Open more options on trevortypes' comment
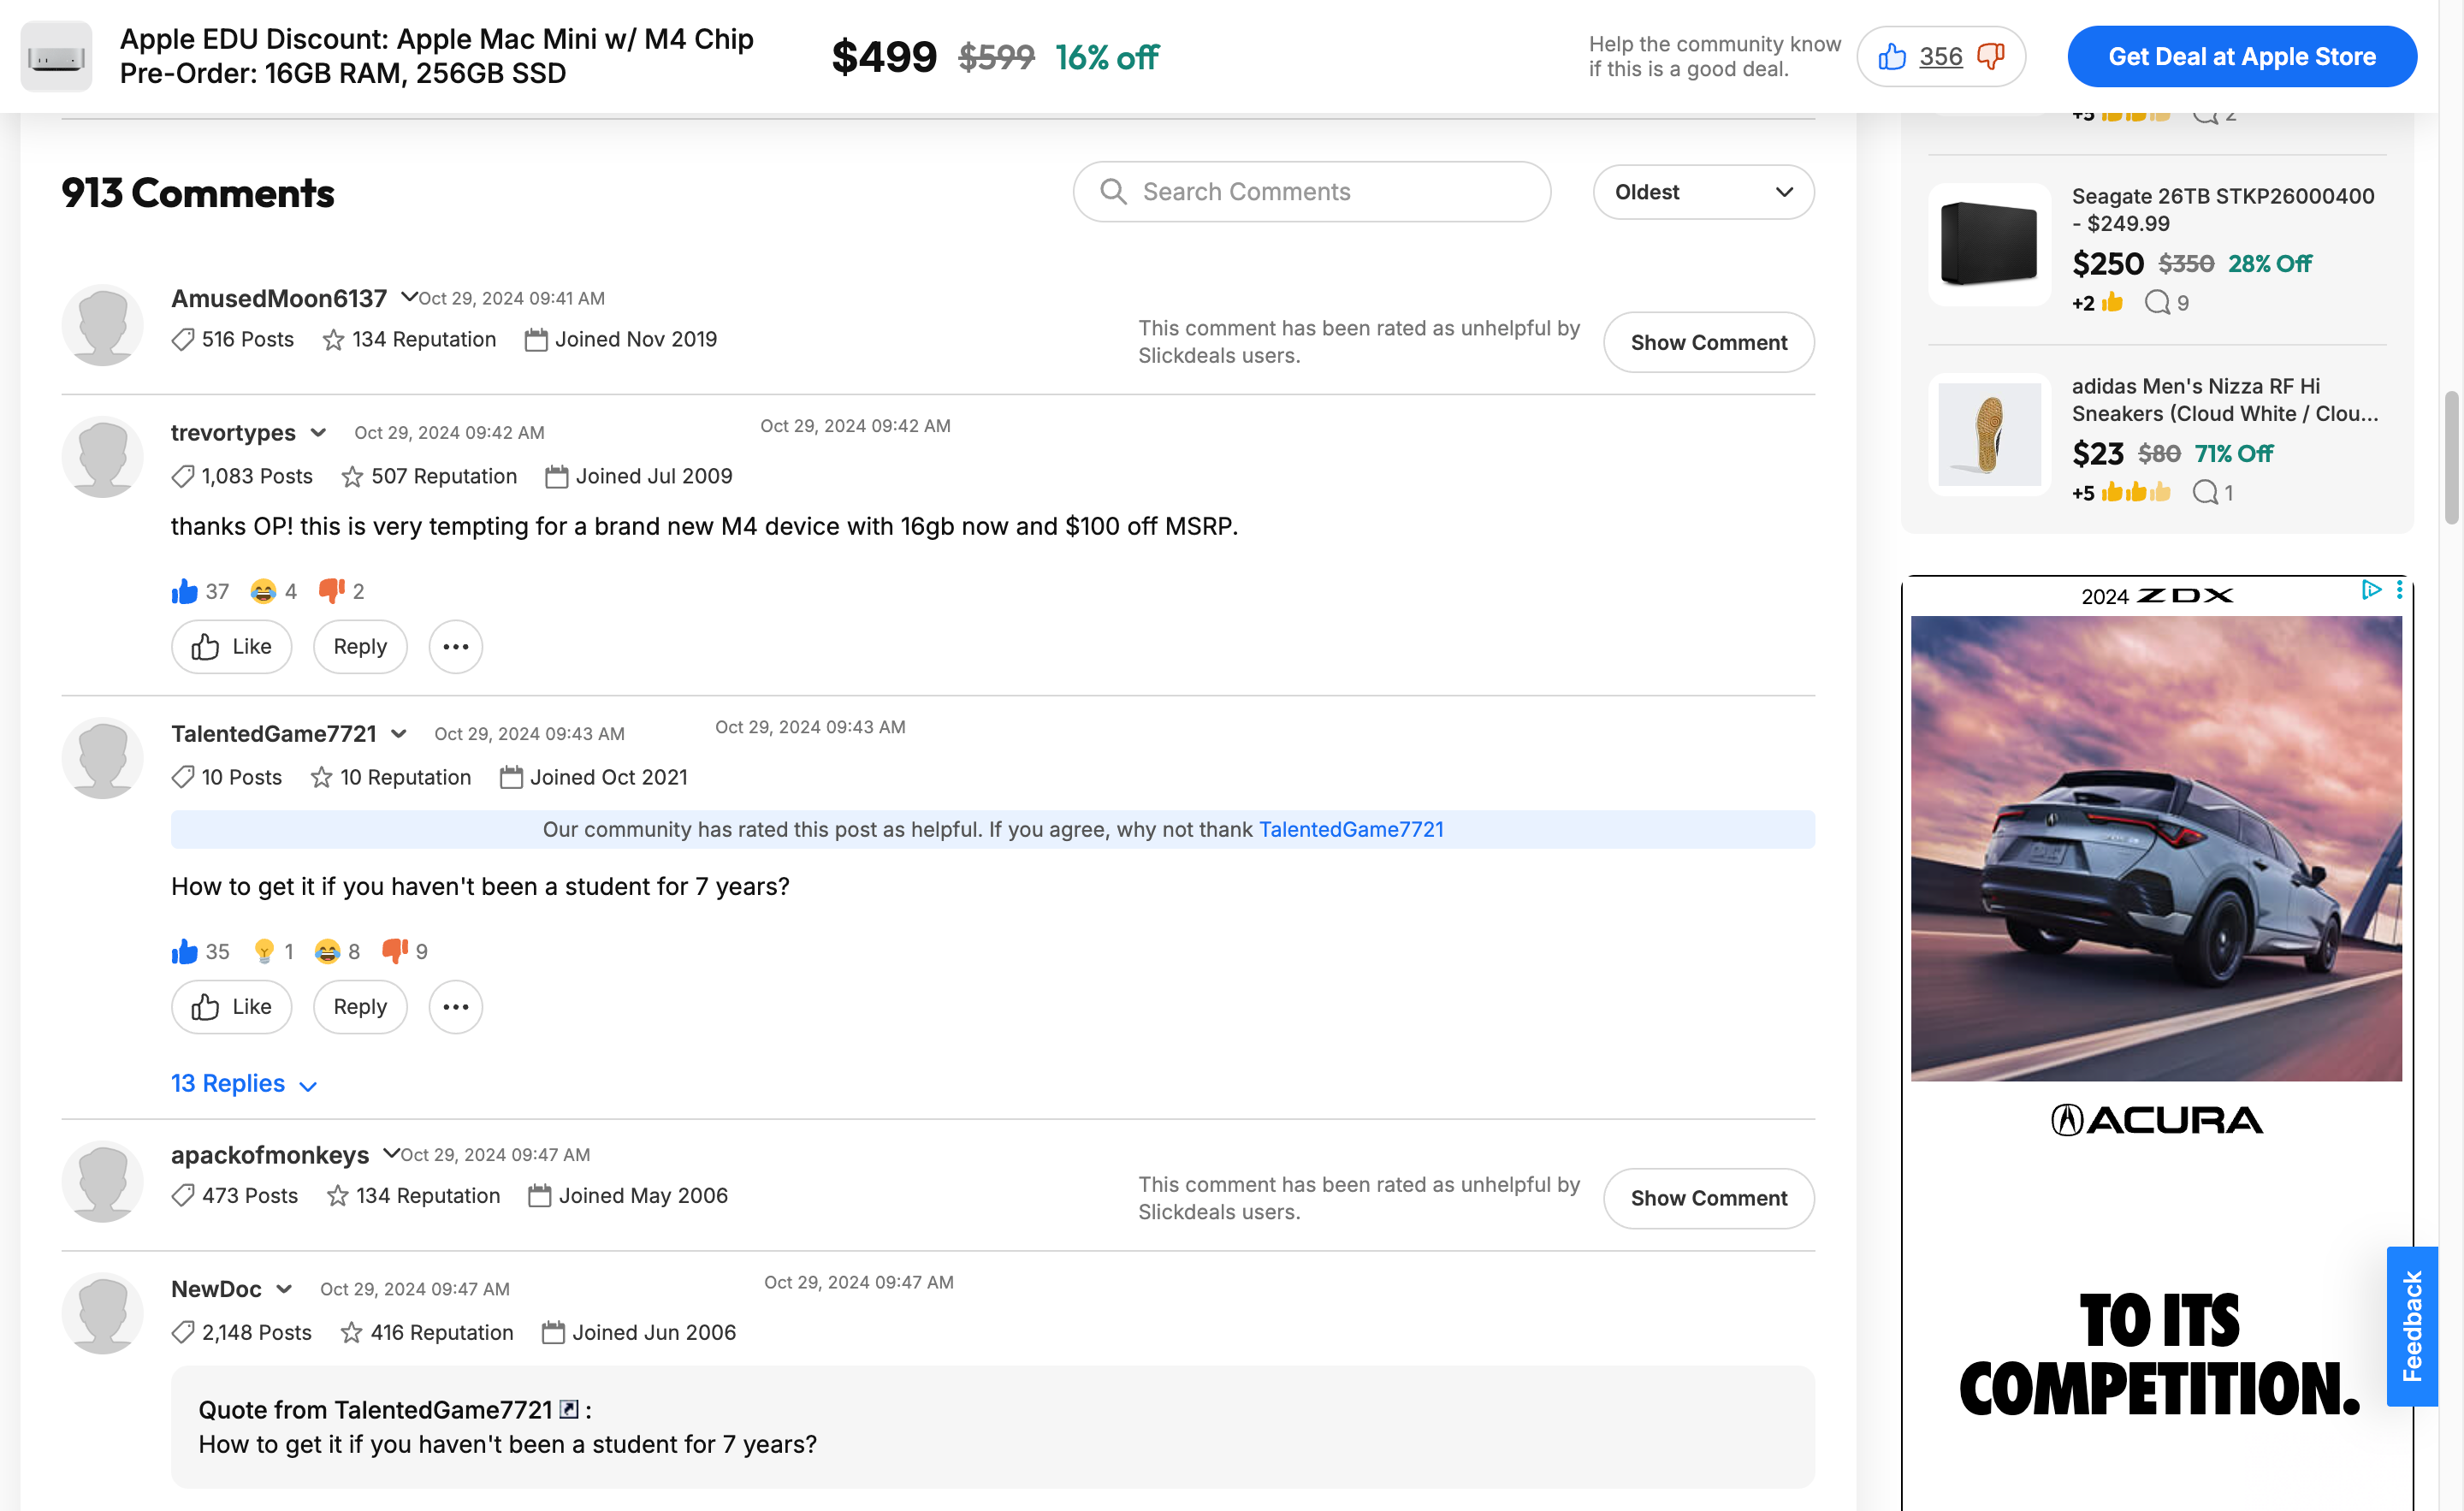Image resolution: width=2464 pixels, height=1511 pixels. [456, 647]
